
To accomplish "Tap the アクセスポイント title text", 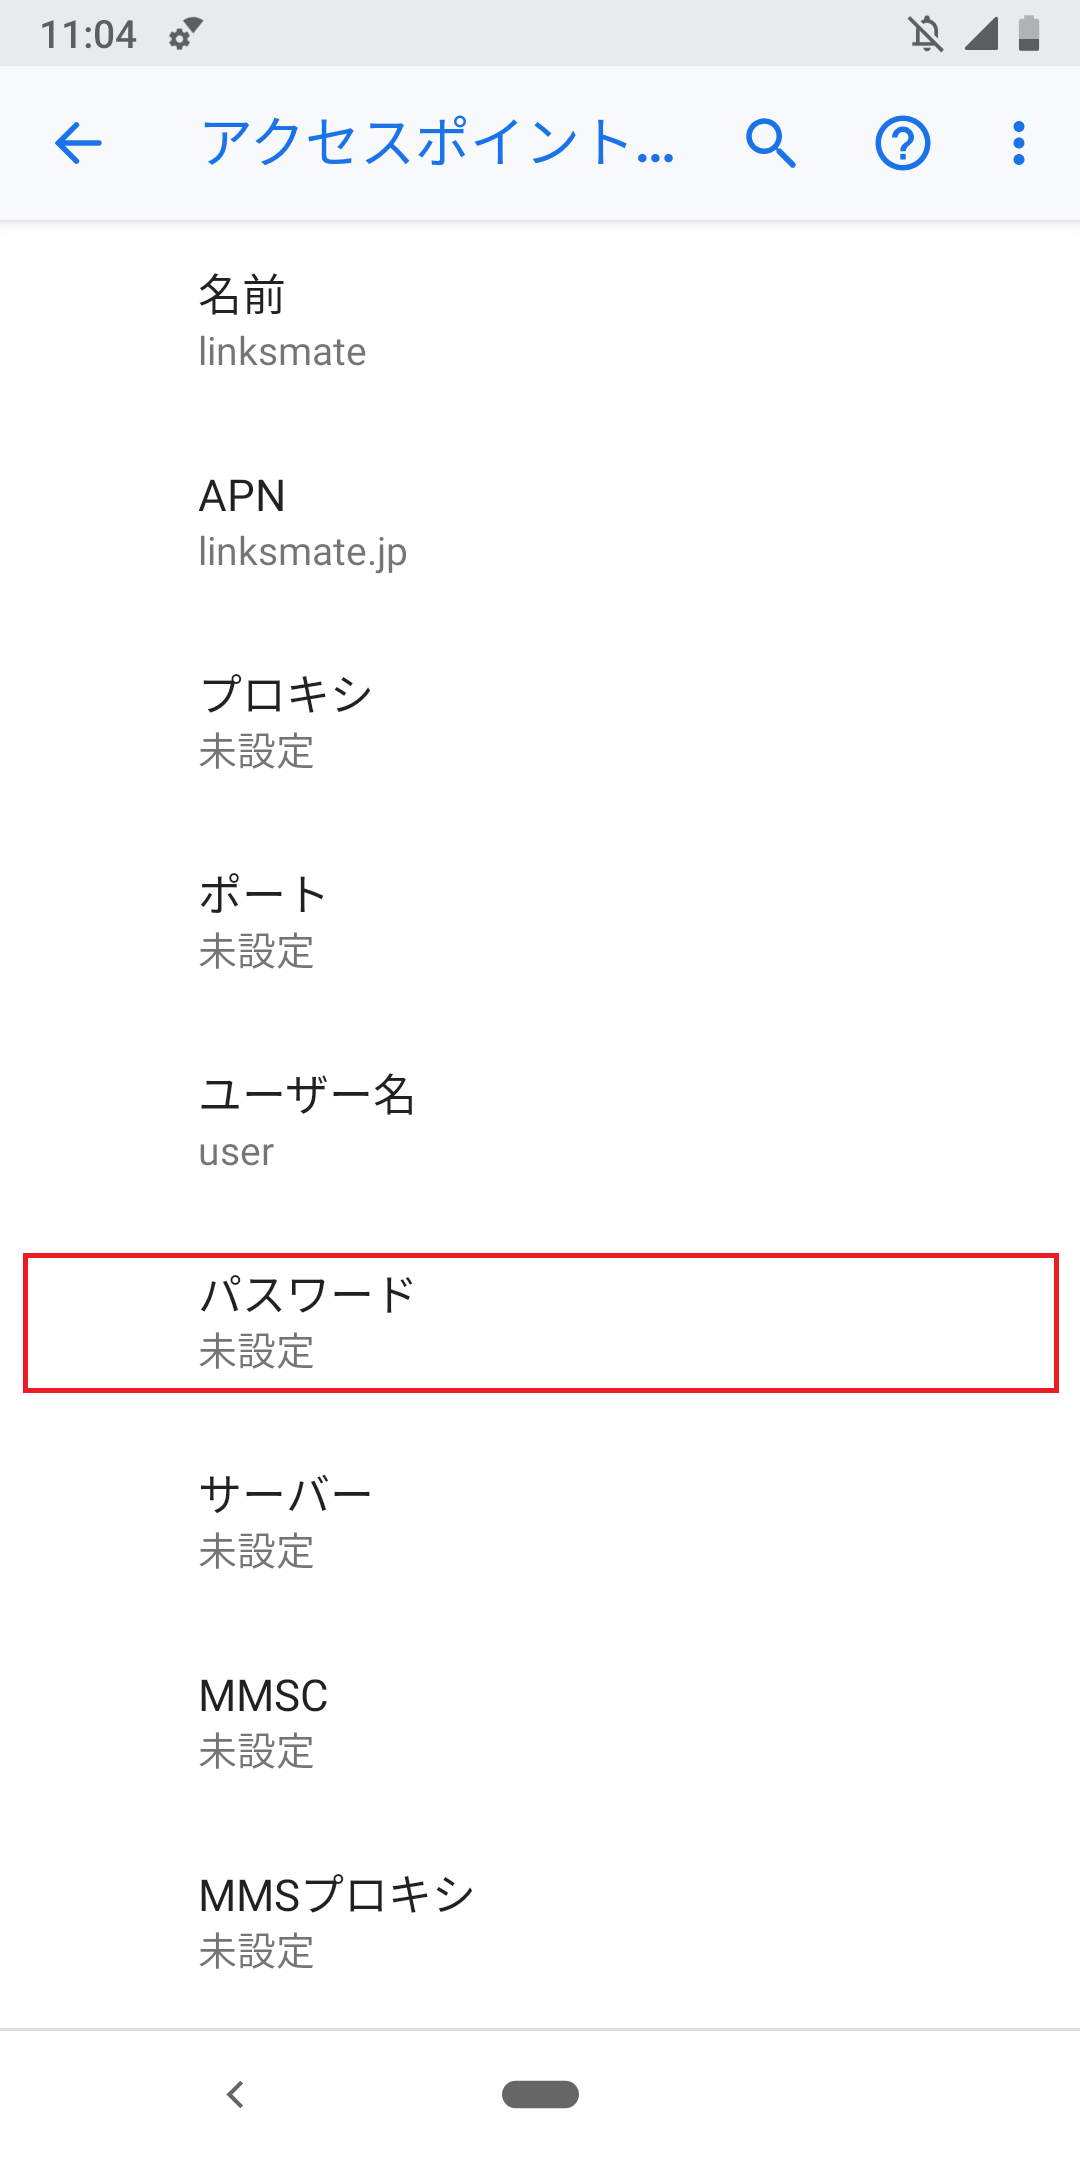I will pyautogui.click(x=437, y=145).
